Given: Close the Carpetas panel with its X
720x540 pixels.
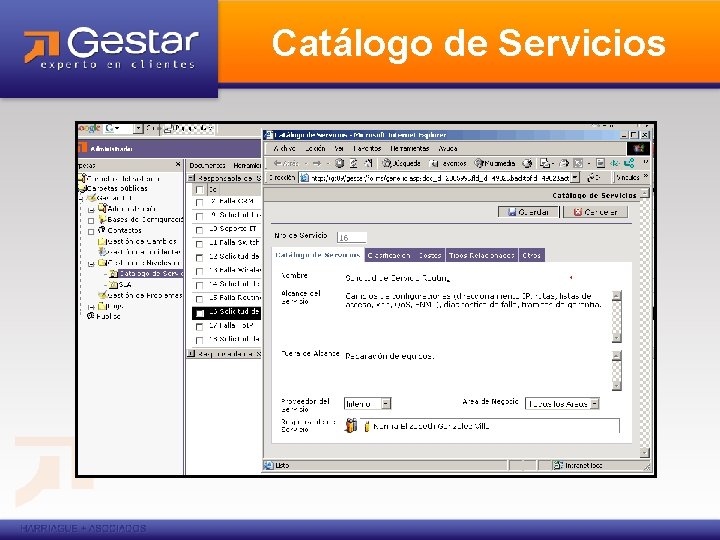Looking at the screenshot, I should (x=178, y=164).
